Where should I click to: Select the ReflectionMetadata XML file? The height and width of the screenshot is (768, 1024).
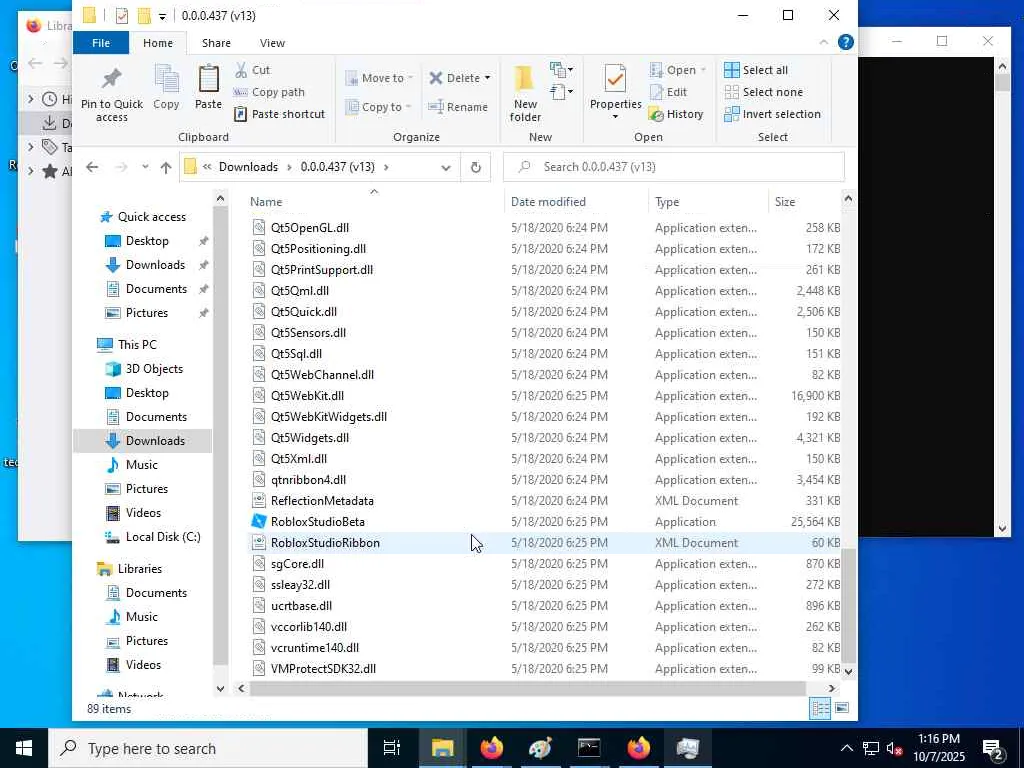coord(322,501)
